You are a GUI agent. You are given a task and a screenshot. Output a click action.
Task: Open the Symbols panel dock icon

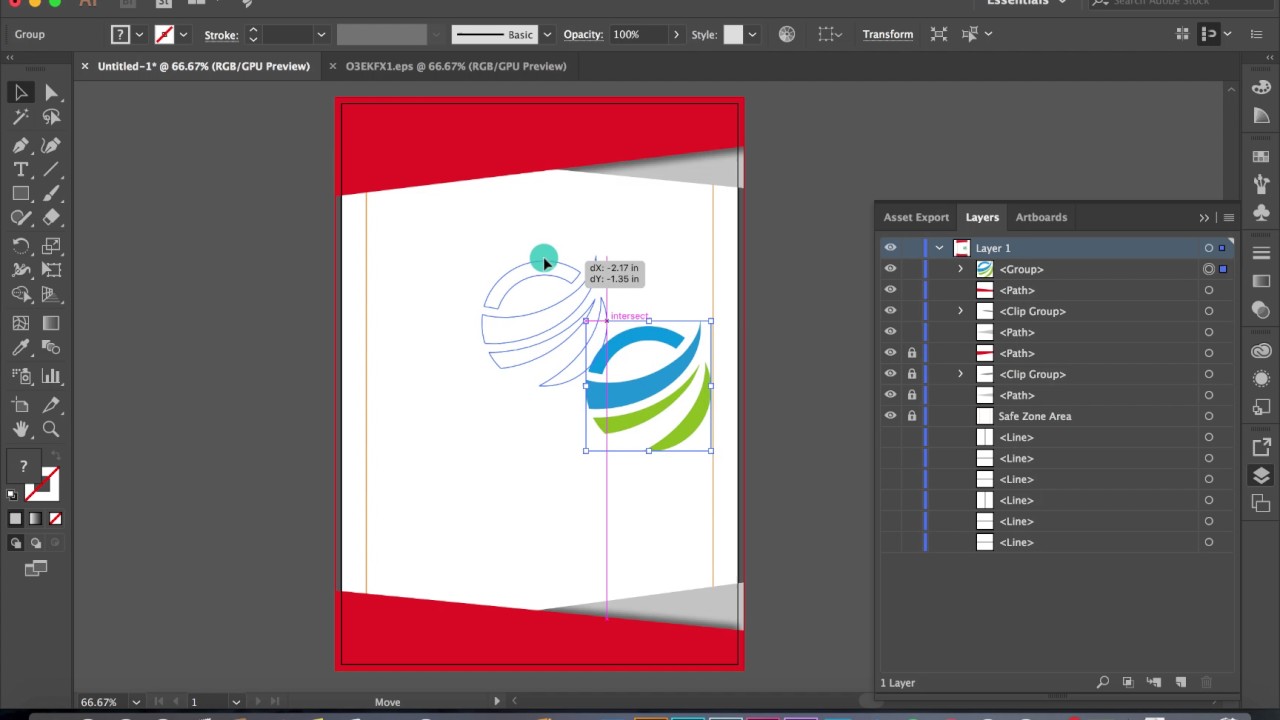coord(1261,213)
